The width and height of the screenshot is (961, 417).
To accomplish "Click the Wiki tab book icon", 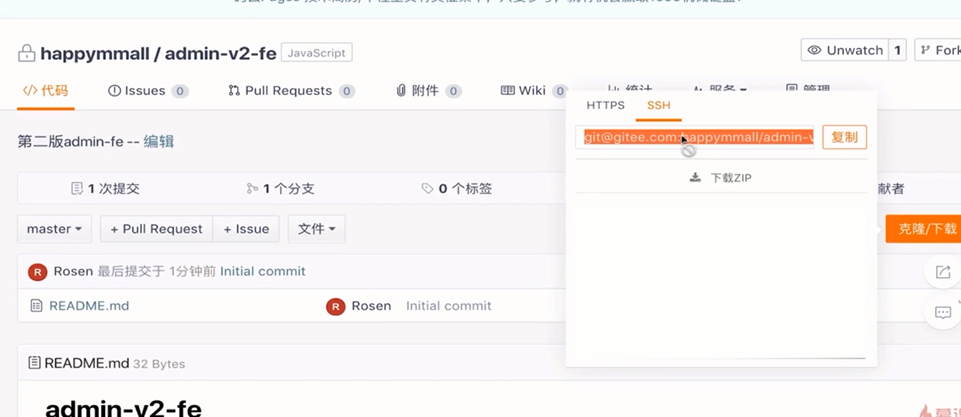I will [x=507, y=91].
